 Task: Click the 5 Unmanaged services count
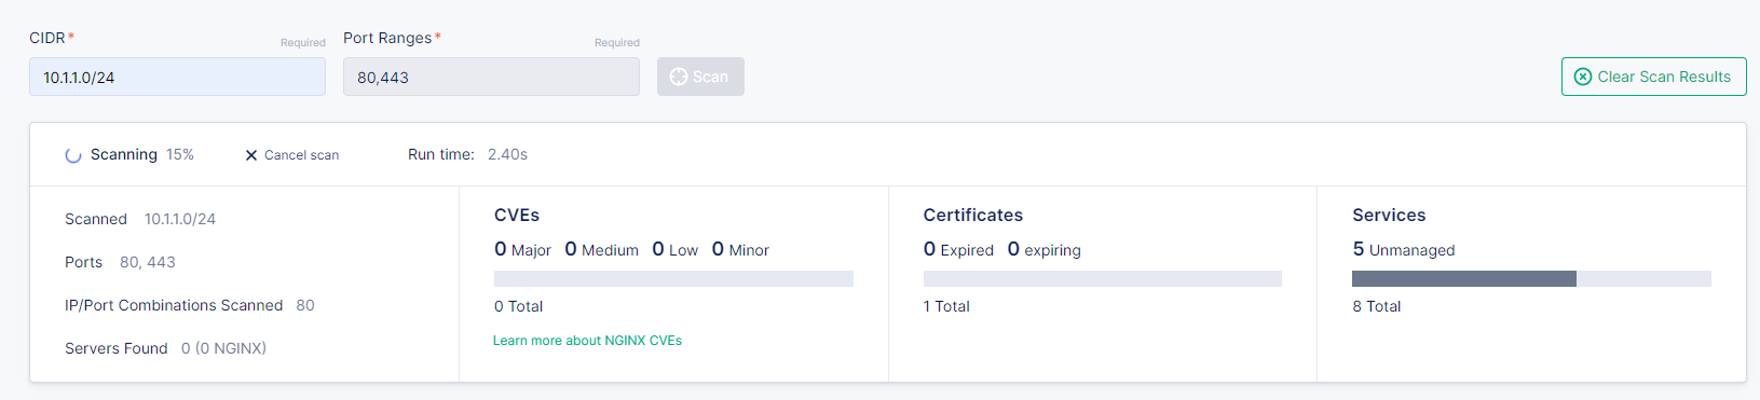tap(1403, 249)
